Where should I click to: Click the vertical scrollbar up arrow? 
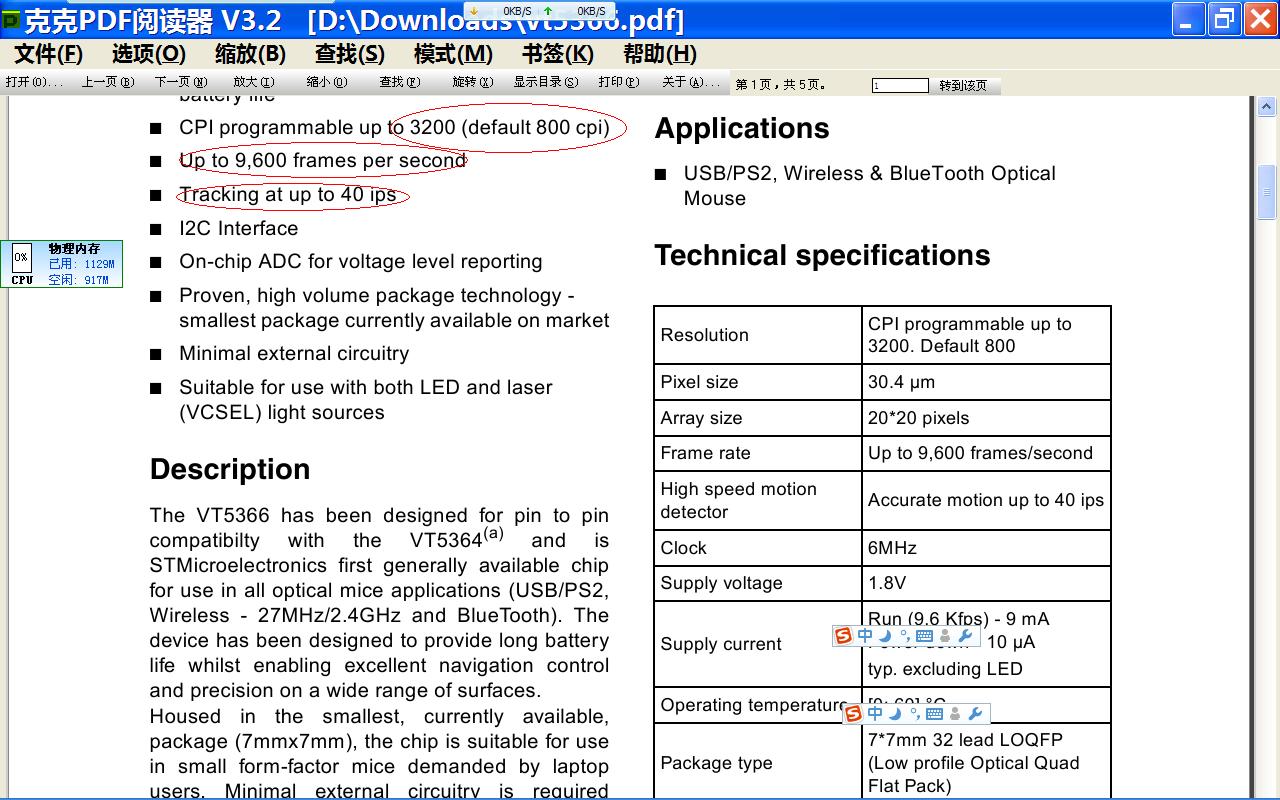click(x=1266, y=106)
